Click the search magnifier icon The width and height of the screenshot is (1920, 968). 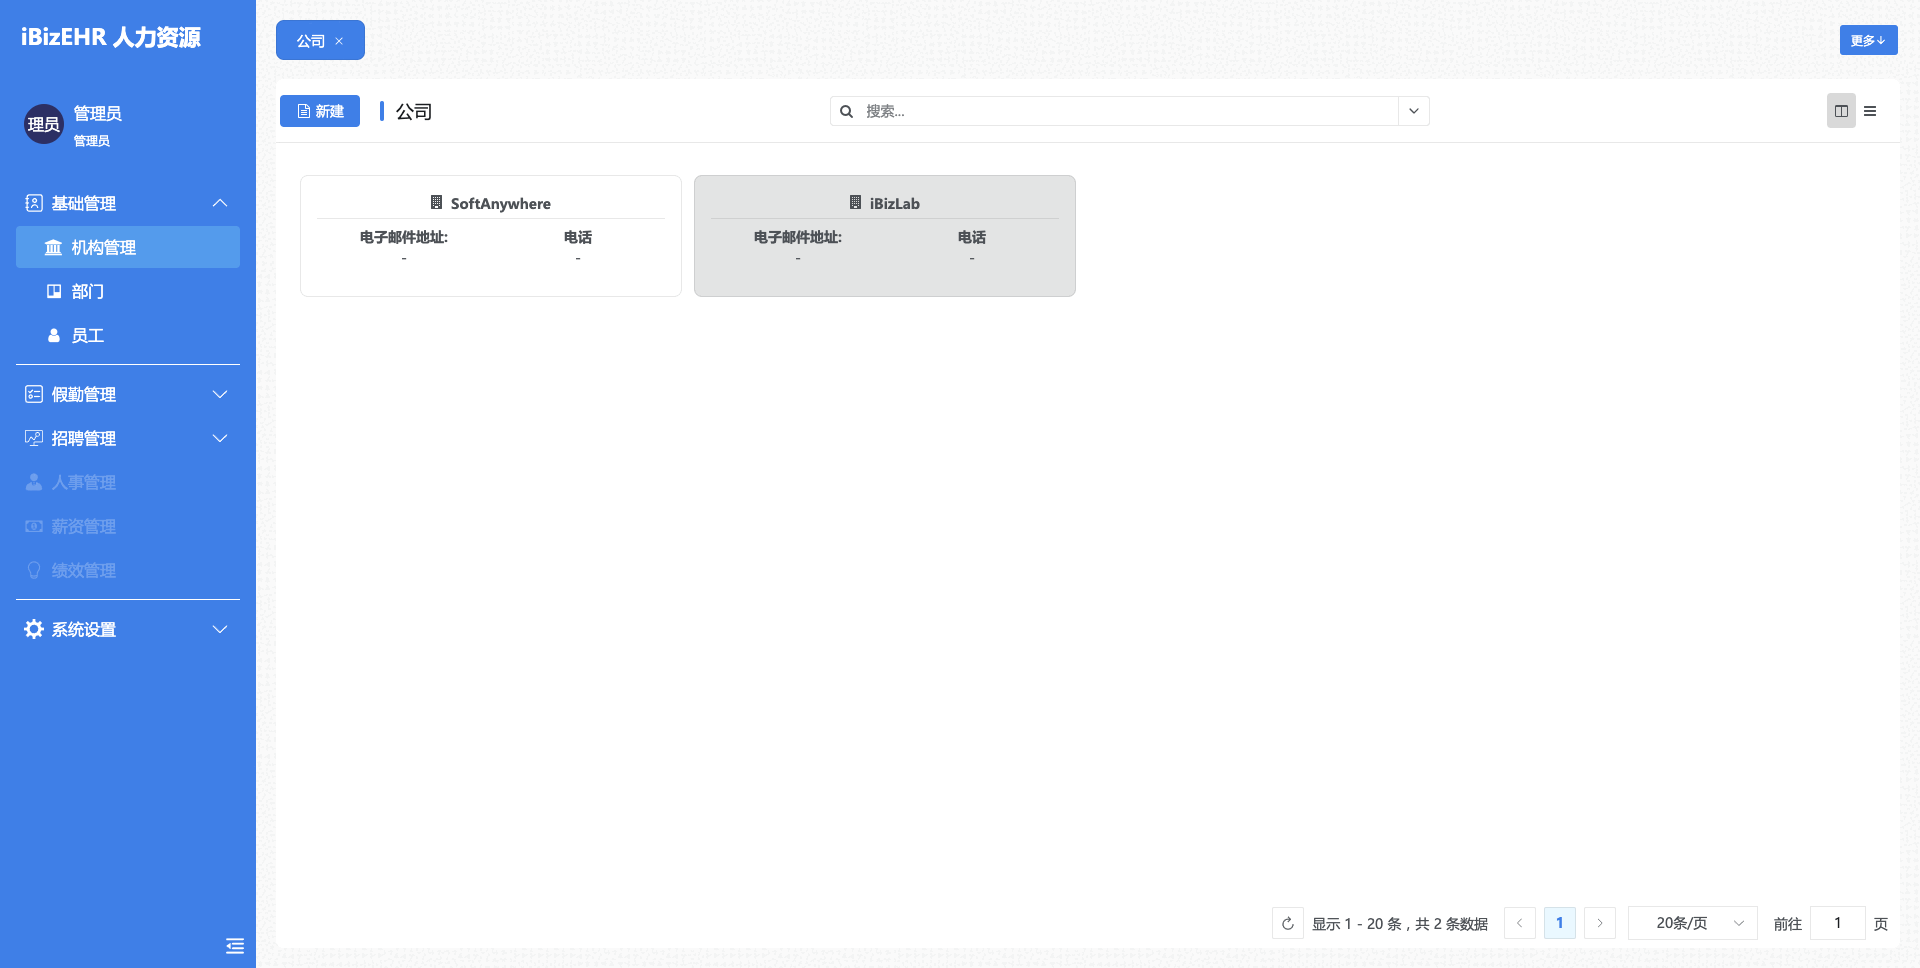[847, 111]
